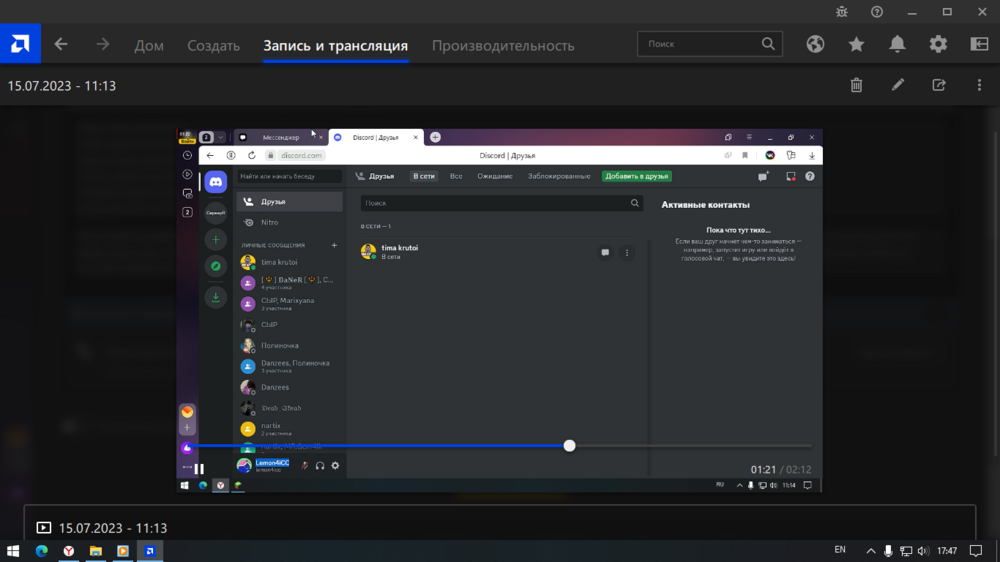Open the media player taskbar icon
The height and width of the screenshot is (562, 1000).
pos(122,551)
